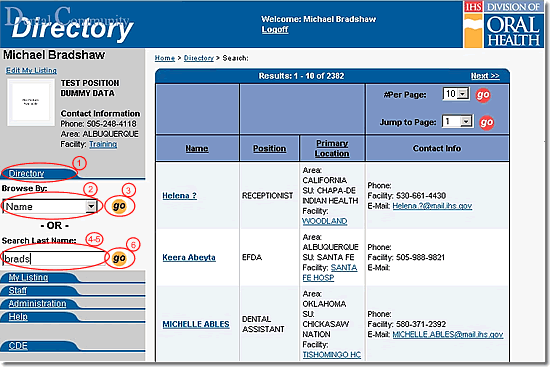
Task: Open the MICHELLE ABLES listing
Action: (196, 324)
